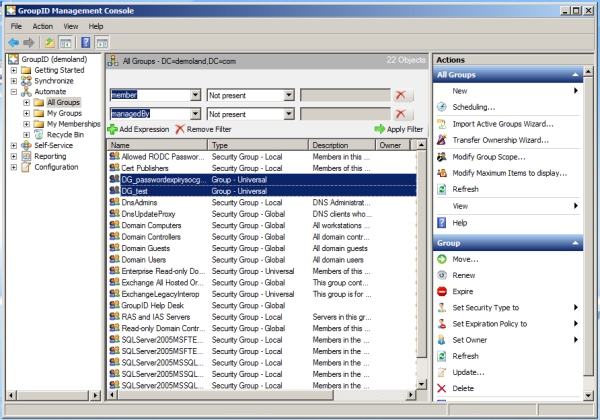Expand the Self-Service tree node

pyautogui.click(x=14, y=145)
